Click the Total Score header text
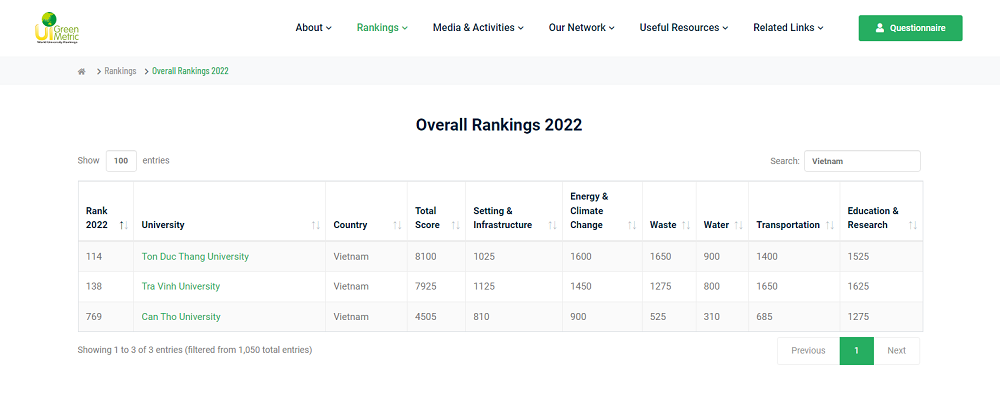 (x=427, y=217)
